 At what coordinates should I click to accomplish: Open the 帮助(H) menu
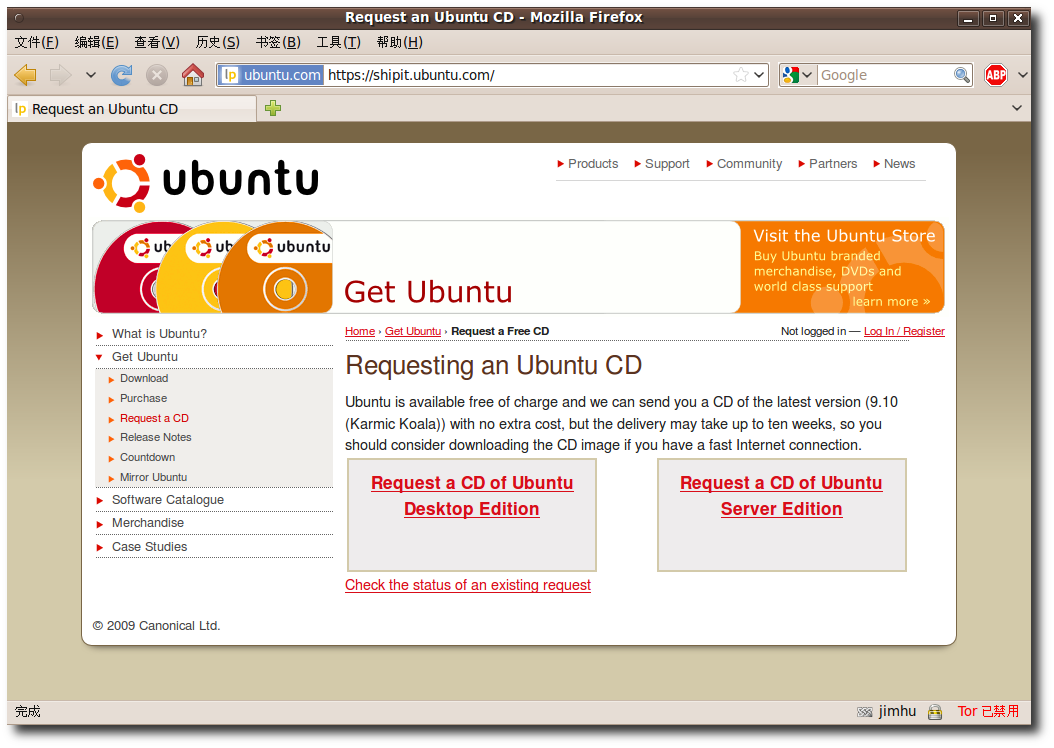coord(400,42)
